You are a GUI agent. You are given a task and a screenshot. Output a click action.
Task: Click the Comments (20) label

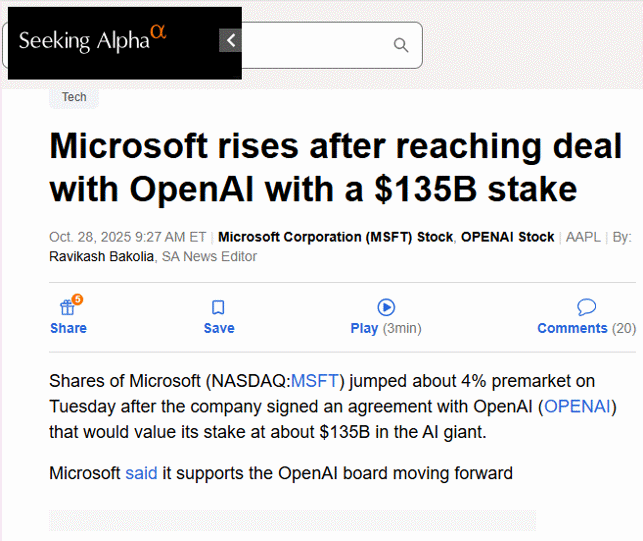[x=586, y=328]
